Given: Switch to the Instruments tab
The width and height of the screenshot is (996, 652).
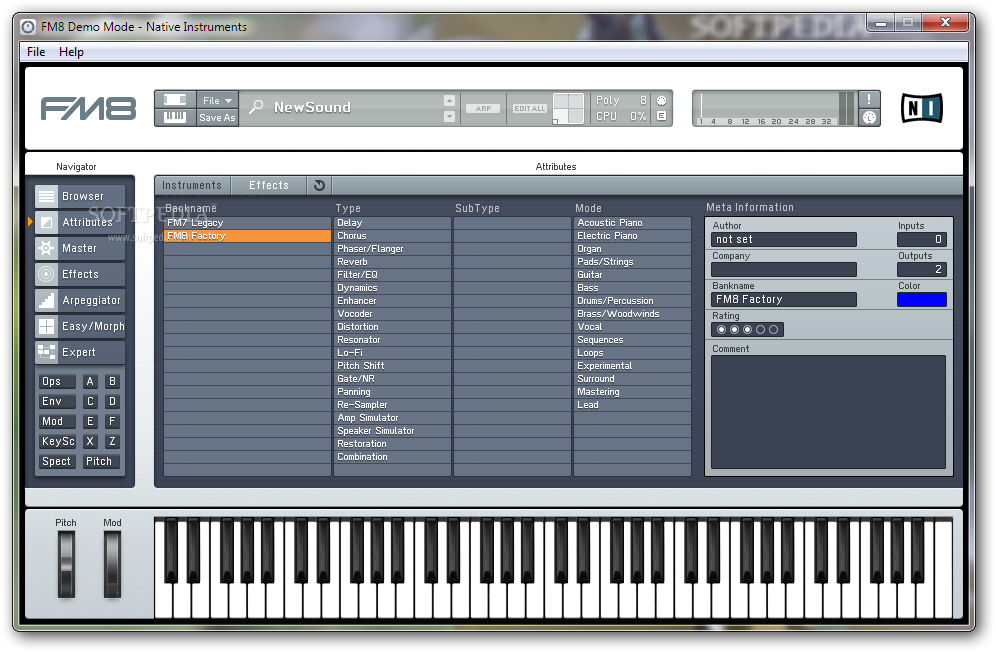Looking at the screenshot, I should 192,186.
